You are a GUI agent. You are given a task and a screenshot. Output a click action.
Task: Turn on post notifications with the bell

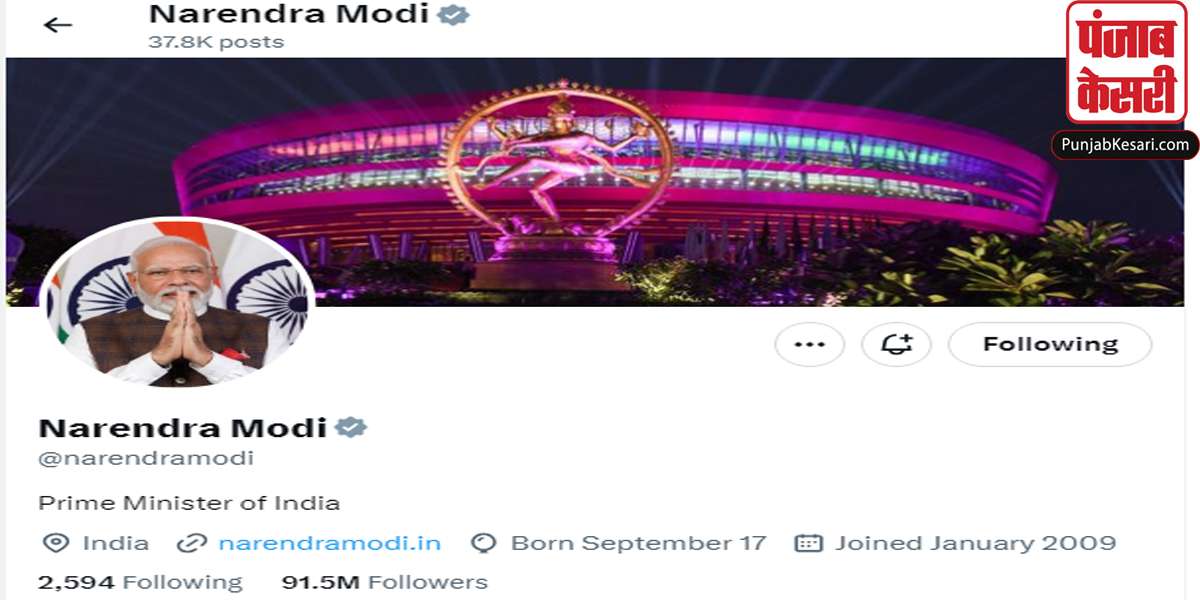pos(896,345)
